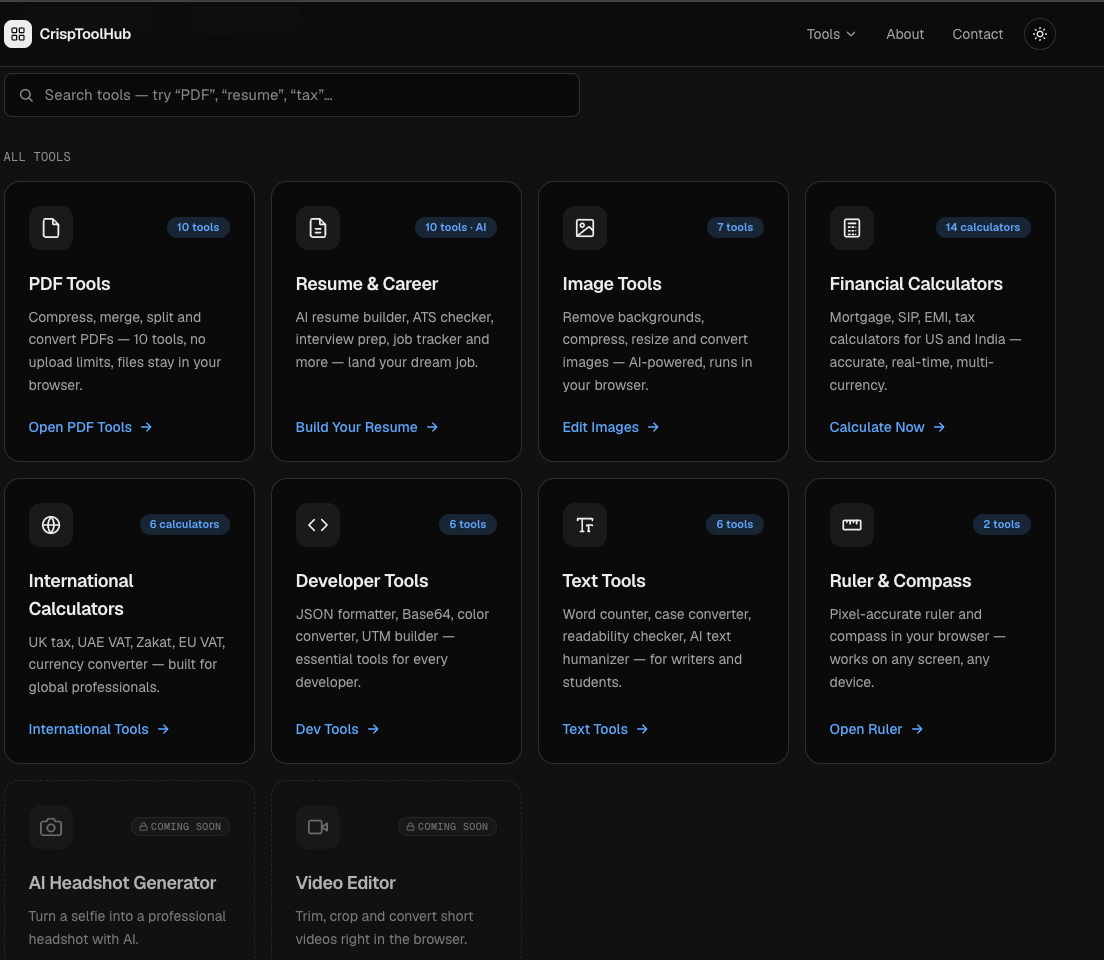Click the Financial Calculators calculator icon
The height and width of the screenshot is (960, 1104).
click(x=851, y=227)
